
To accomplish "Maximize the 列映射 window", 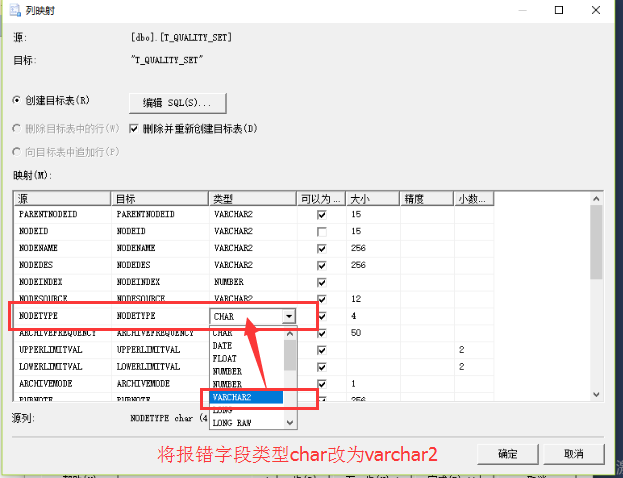I will click(x=559, y=10).
